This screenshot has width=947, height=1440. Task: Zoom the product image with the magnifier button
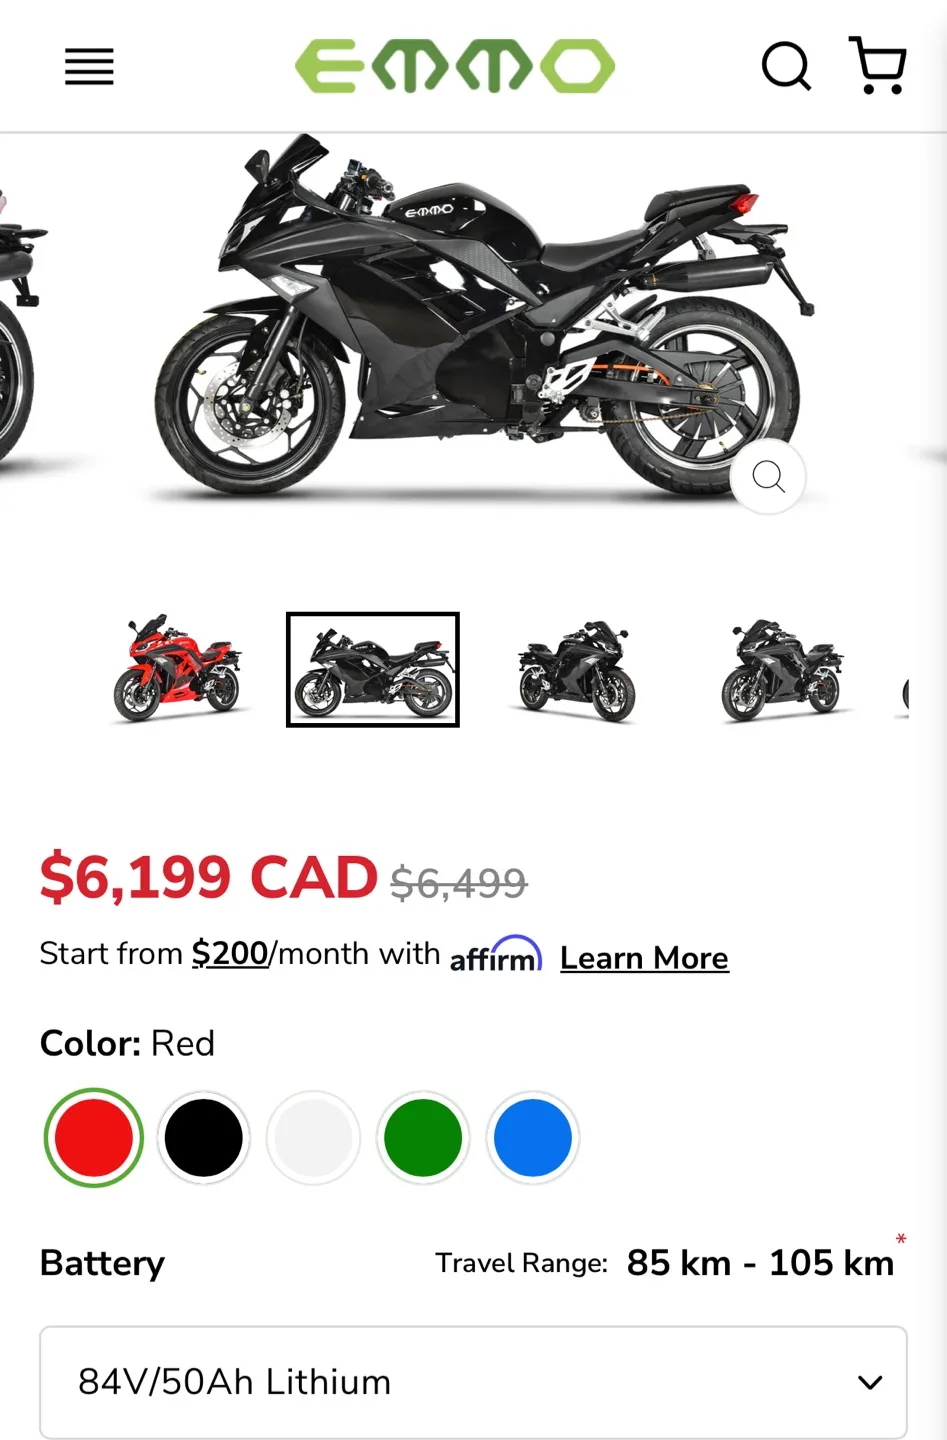[768, 477]
